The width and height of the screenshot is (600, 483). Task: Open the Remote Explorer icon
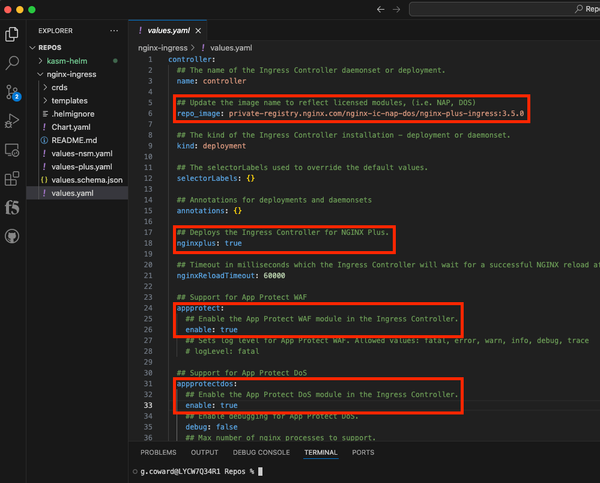(13, 150)
